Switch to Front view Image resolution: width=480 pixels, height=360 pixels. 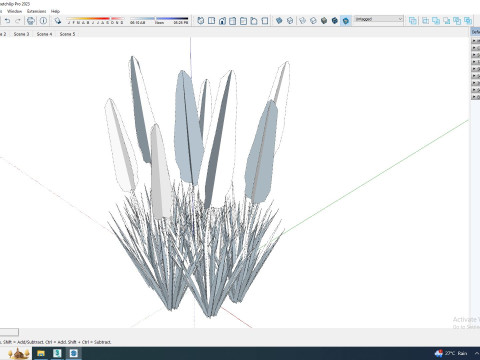pyautogui.click(x=222, y=21)
